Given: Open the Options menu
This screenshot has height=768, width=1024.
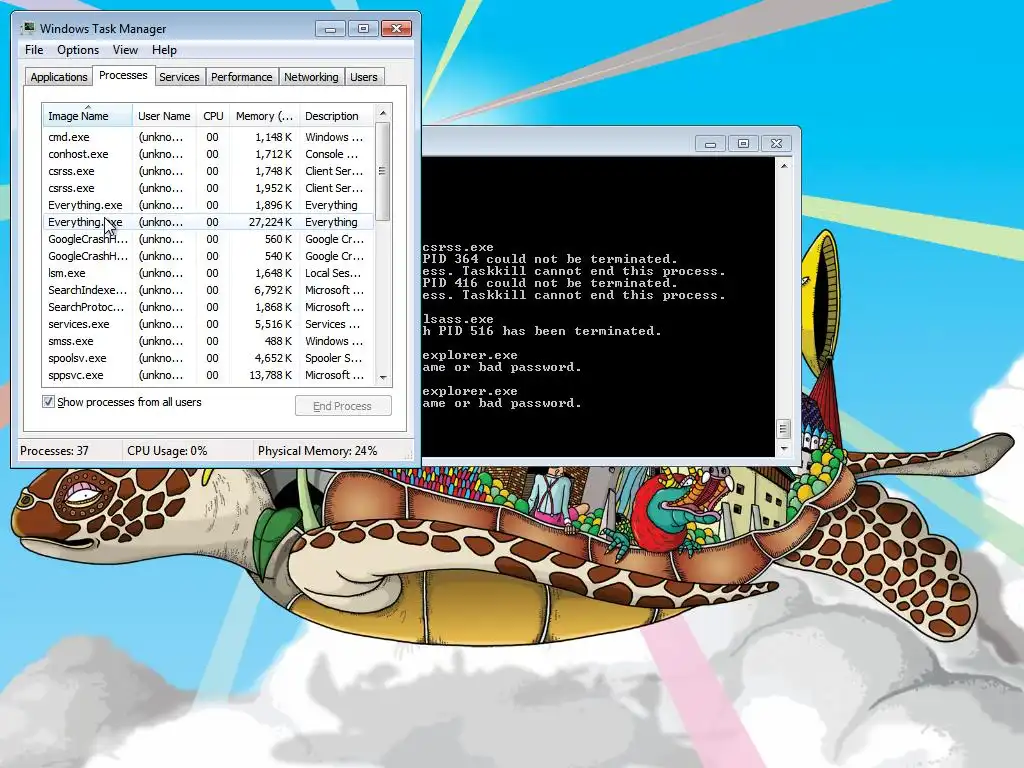Looking at the screenshot, I should tap(78, 50).
